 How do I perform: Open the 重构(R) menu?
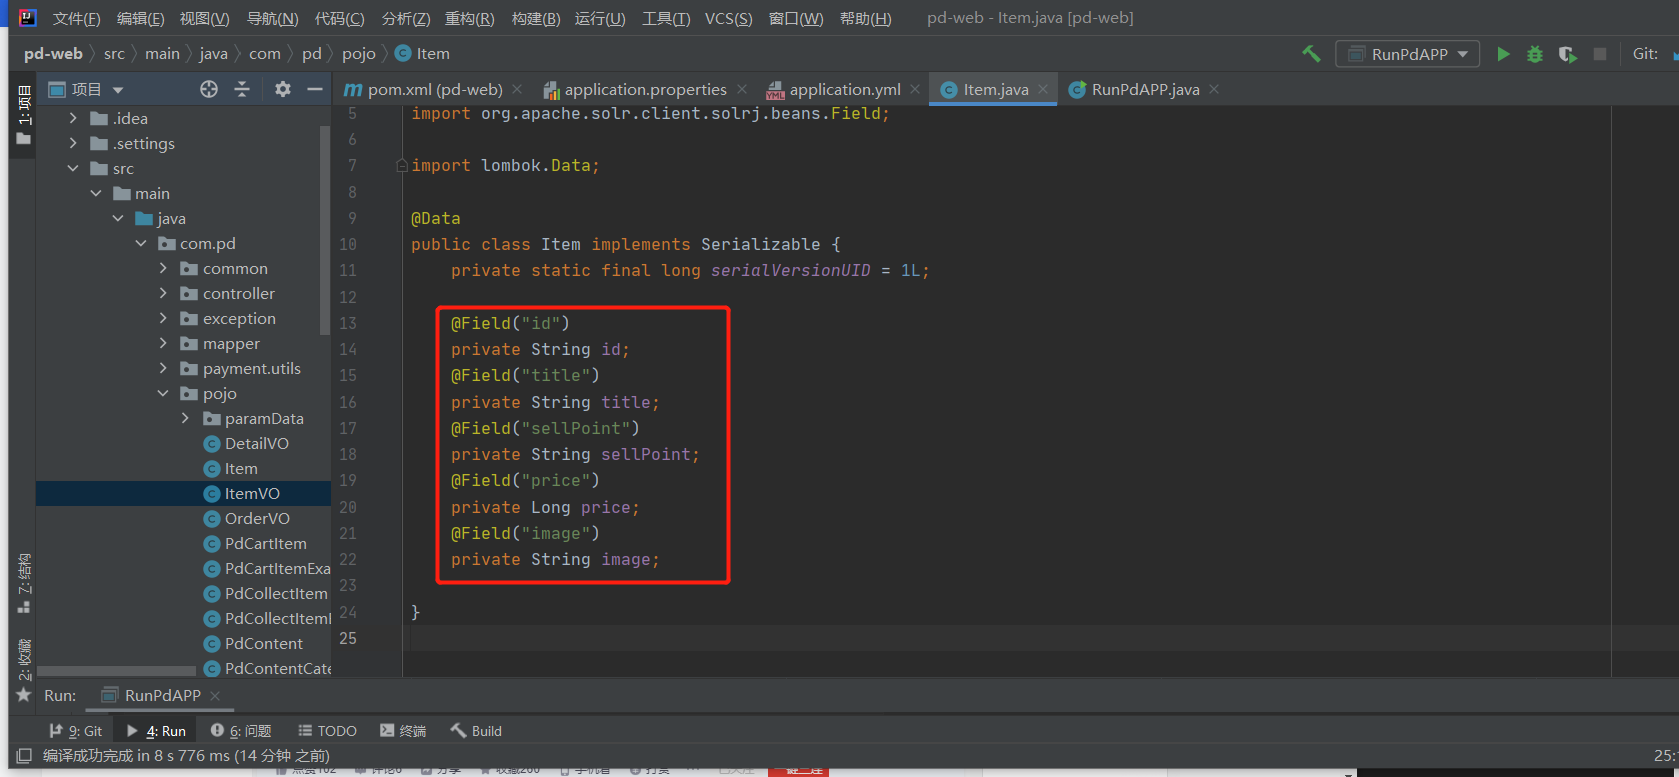[x=469, y=18]
